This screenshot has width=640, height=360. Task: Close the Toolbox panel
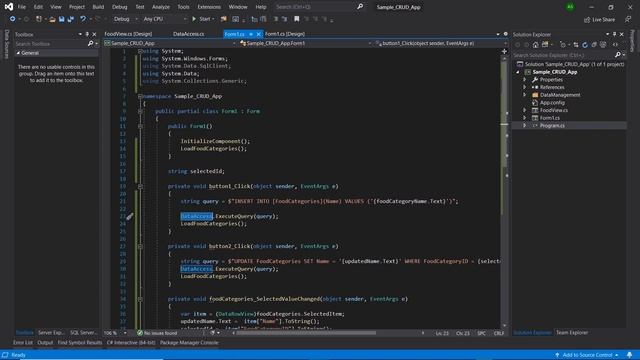[x=94, y=34]
